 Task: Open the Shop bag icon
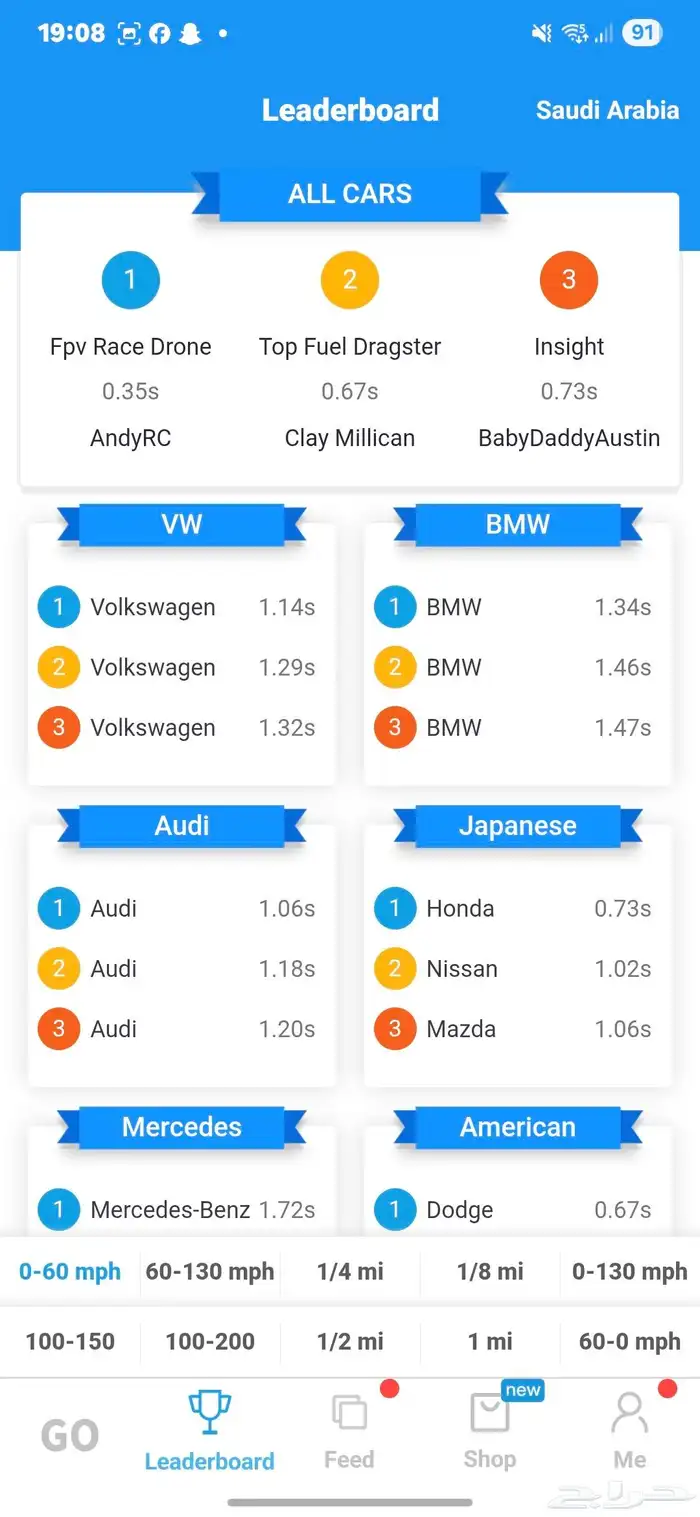tap(489, 1415)
